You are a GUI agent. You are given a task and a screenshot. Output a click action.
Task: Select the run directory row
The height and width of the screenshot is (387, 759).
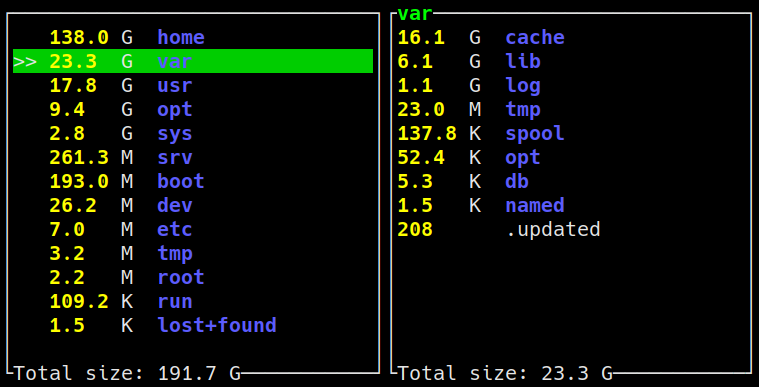coord(193,301)
